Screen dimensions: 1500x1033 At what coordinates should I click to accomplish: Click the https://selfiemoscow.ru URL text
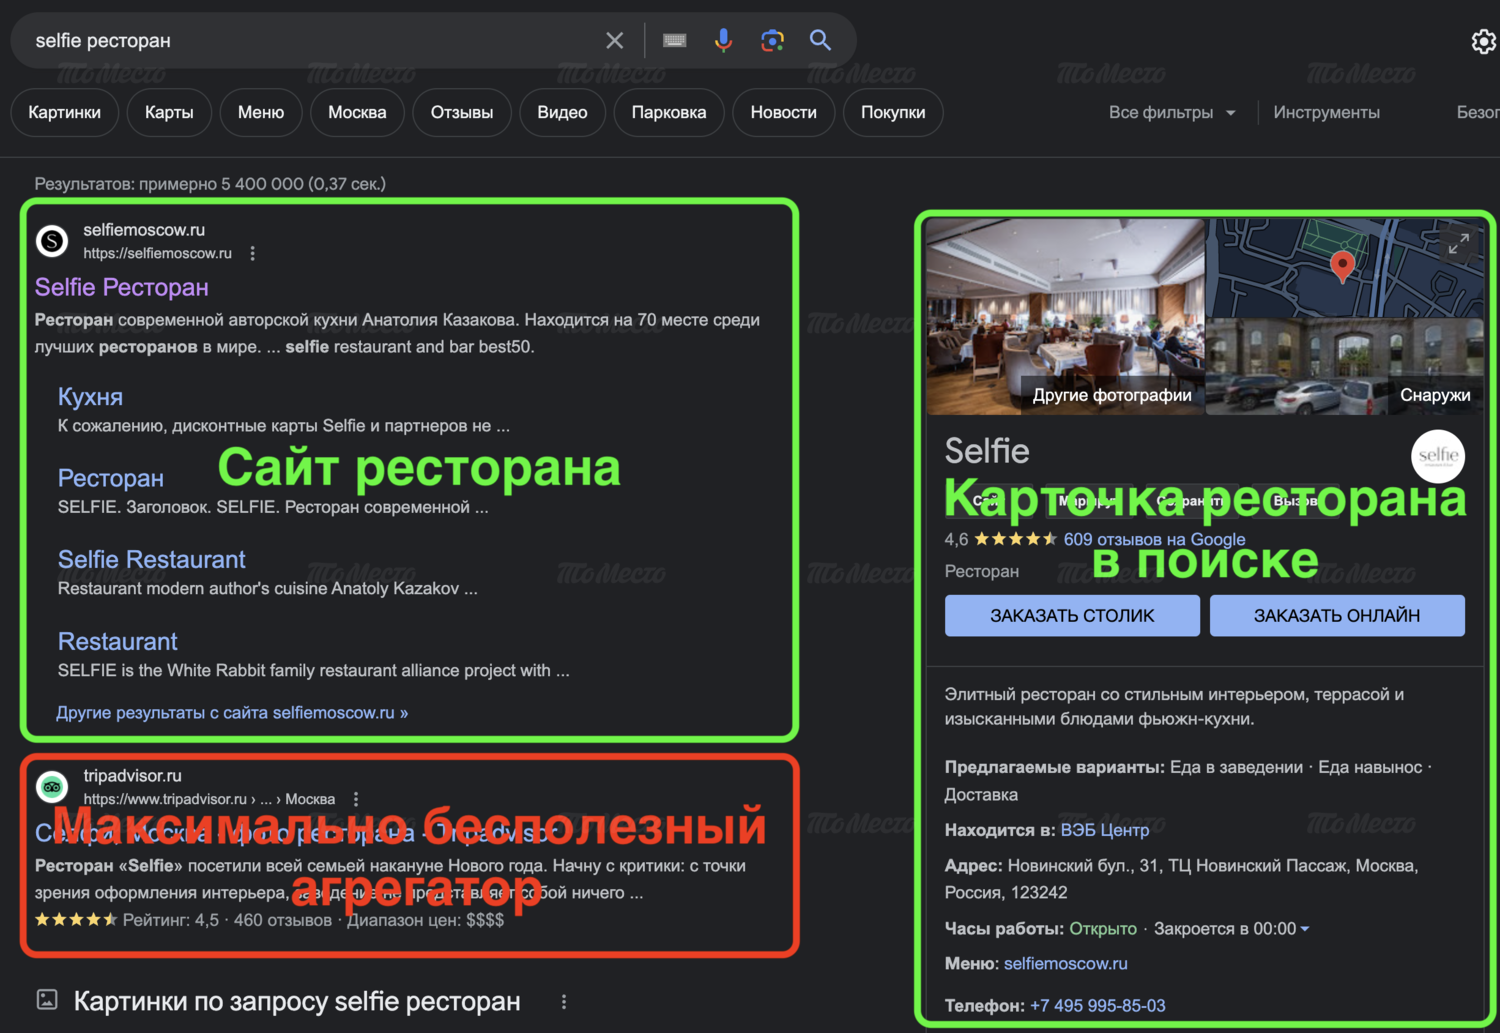[157, 254]
